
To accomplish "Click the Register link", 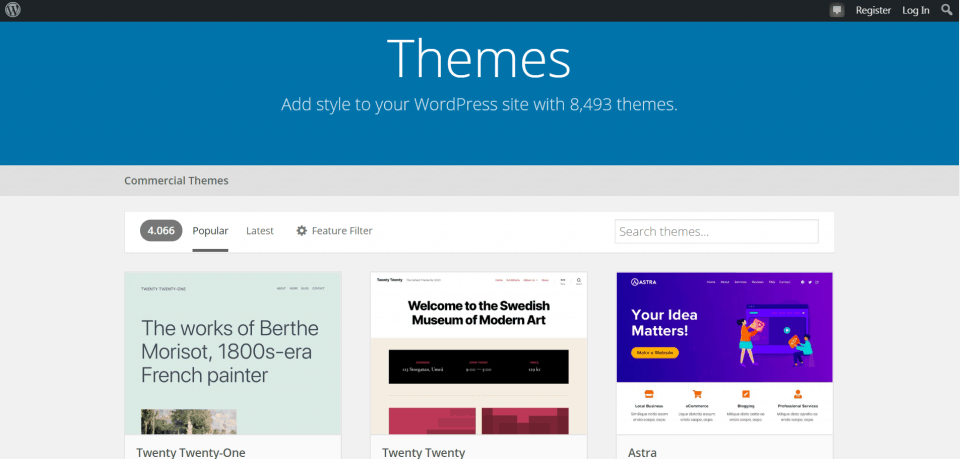I will pyautogui.click(x=873, y=10).
